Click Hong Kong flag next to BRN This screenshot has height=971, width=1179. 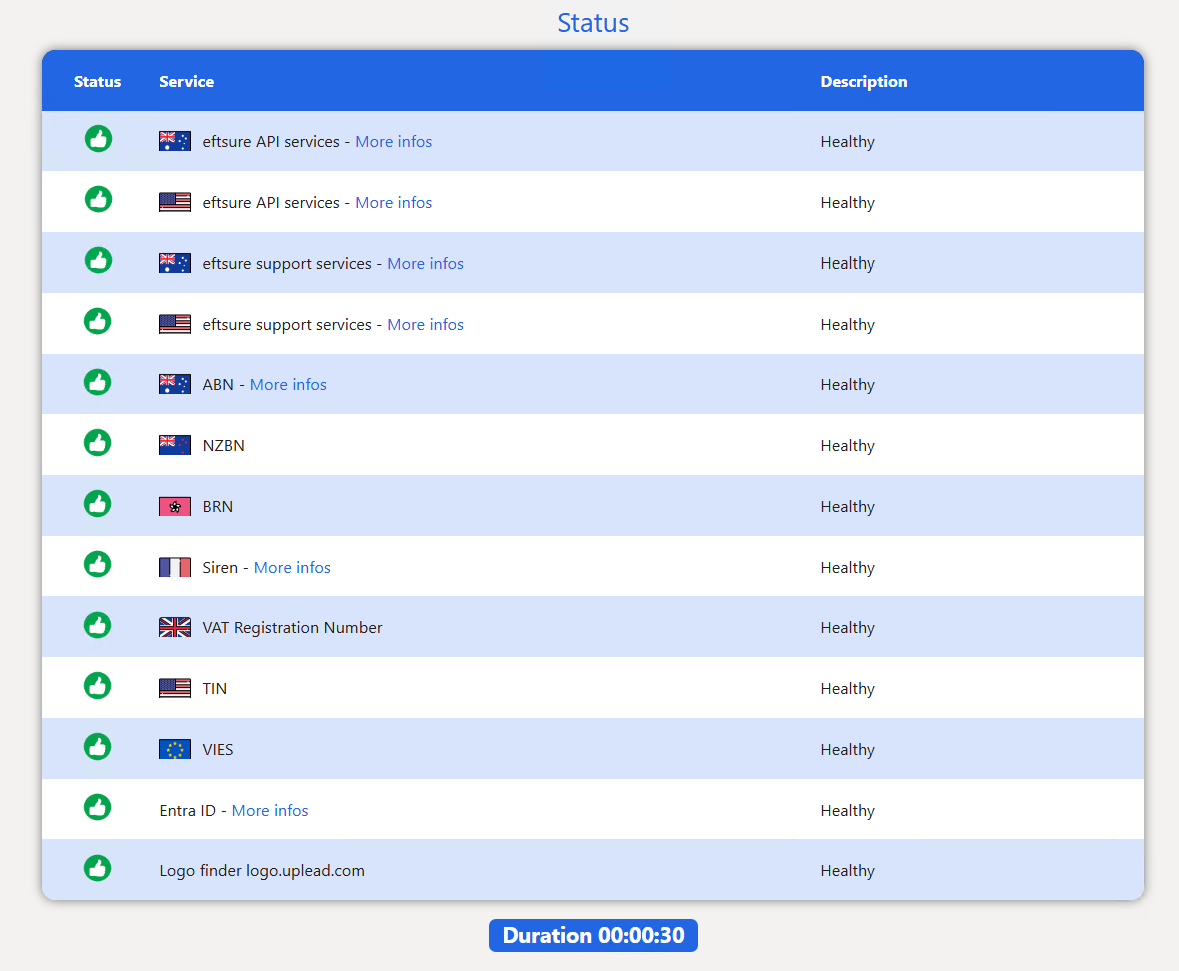click(174, 506)
